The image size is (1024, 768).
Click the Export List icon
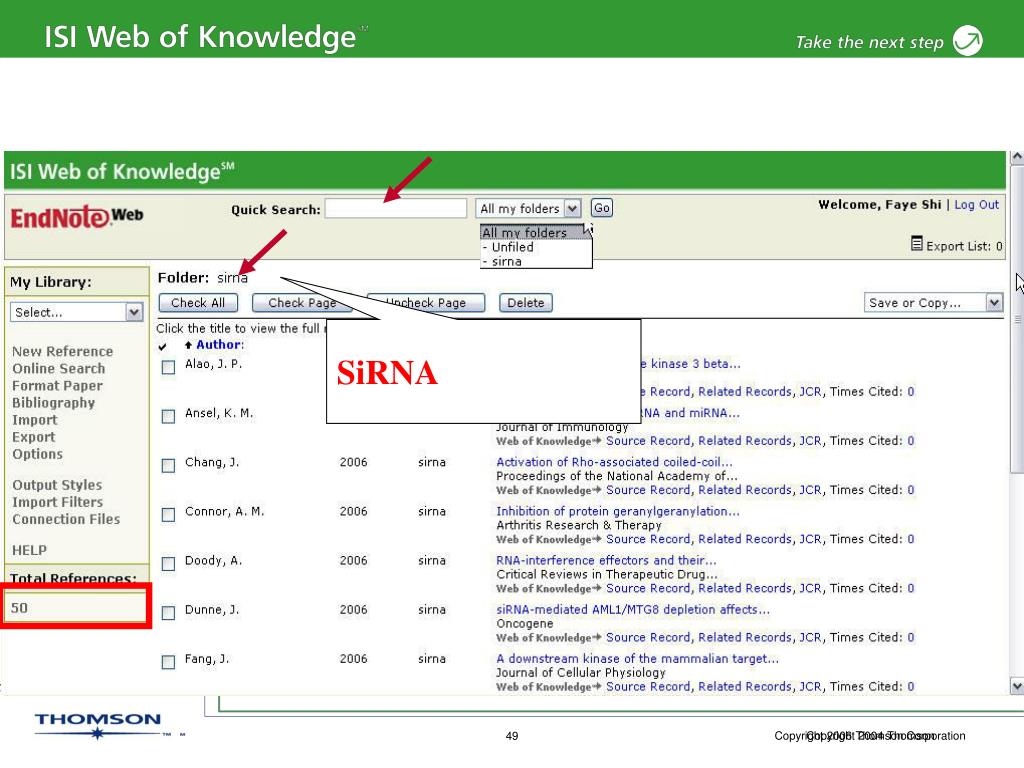(x=917, y=244)
